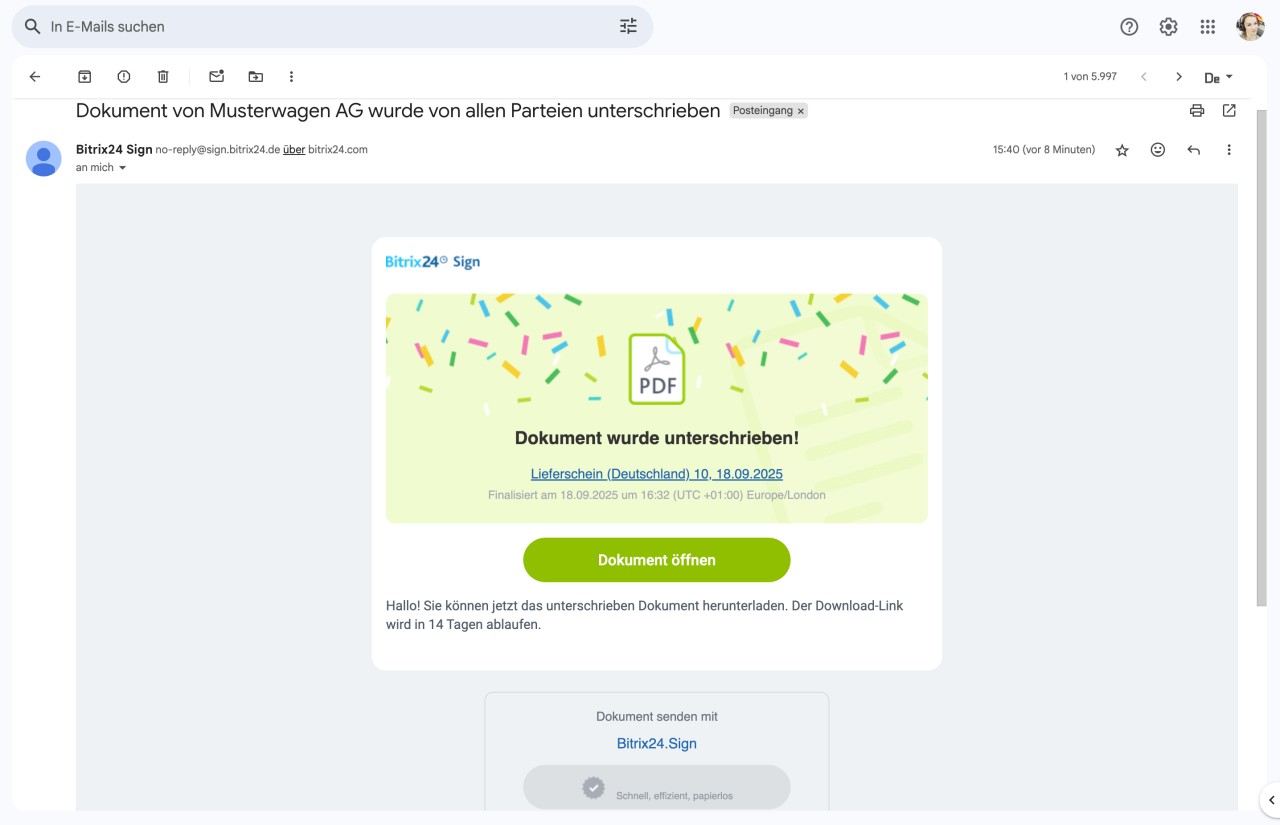Image resolution: width=1280 pixels, height=825 pixels.
Task: Expand recipient details next to 'an mich'
Action: [x=123, y=168]
